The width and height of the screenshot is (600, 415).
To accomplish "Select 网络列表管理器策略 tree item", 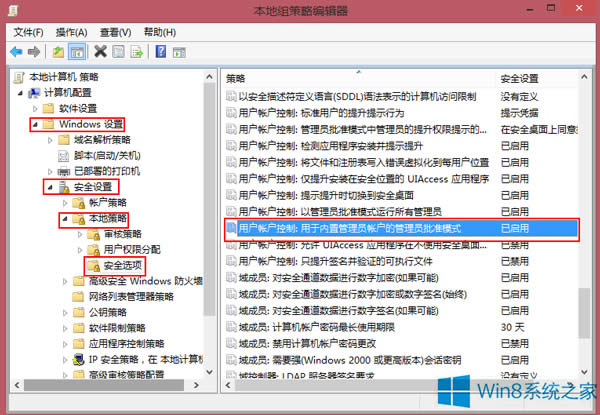I will pos(131,297).
